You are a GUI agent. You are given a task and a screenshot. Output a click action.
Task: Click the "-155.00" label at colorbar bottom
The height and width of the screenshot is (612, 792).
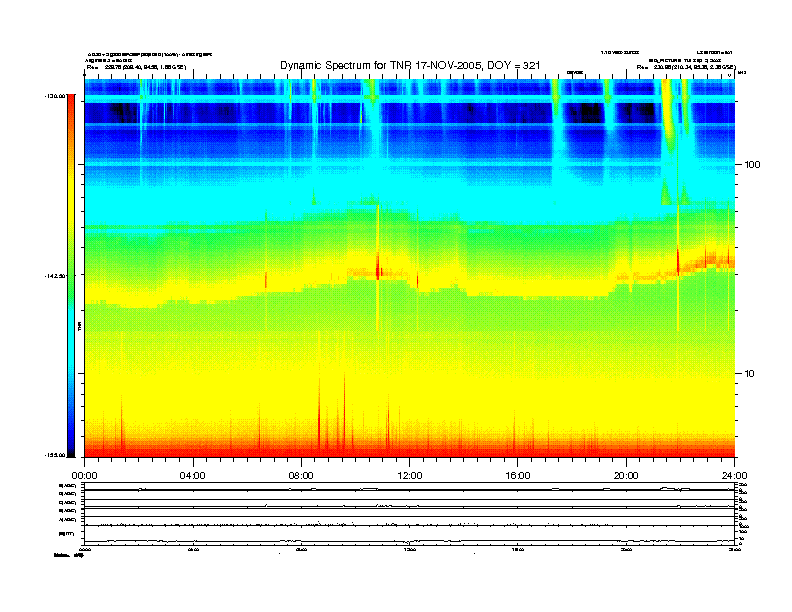coord(55,455)
